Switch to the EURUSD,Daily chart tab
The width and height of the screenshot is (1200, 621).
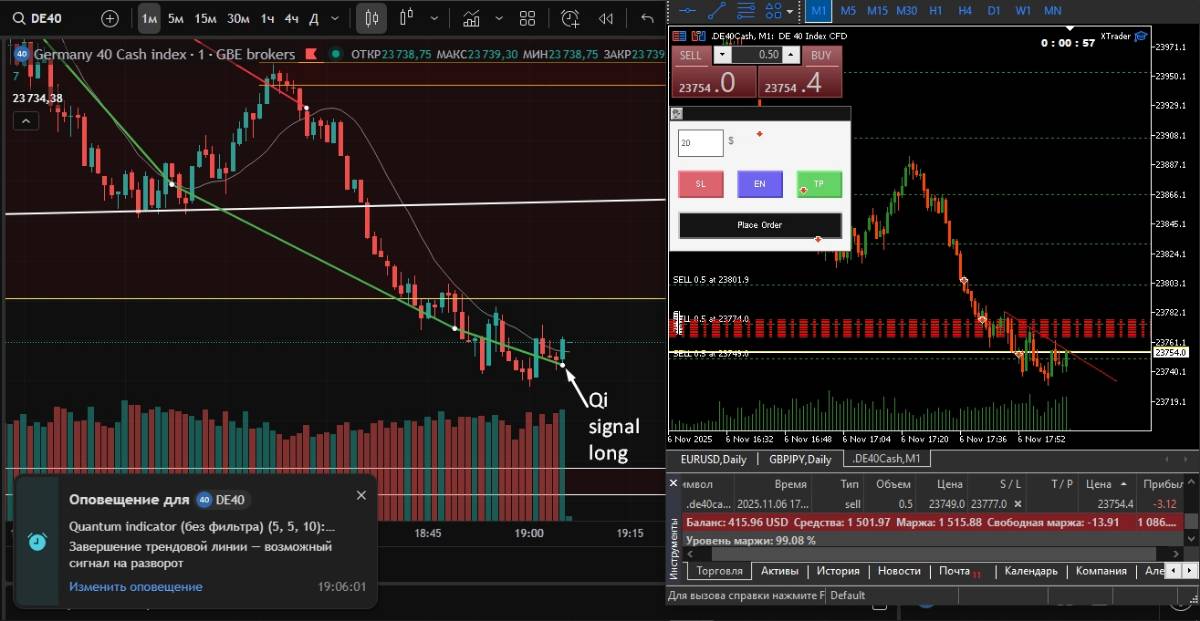713,459
